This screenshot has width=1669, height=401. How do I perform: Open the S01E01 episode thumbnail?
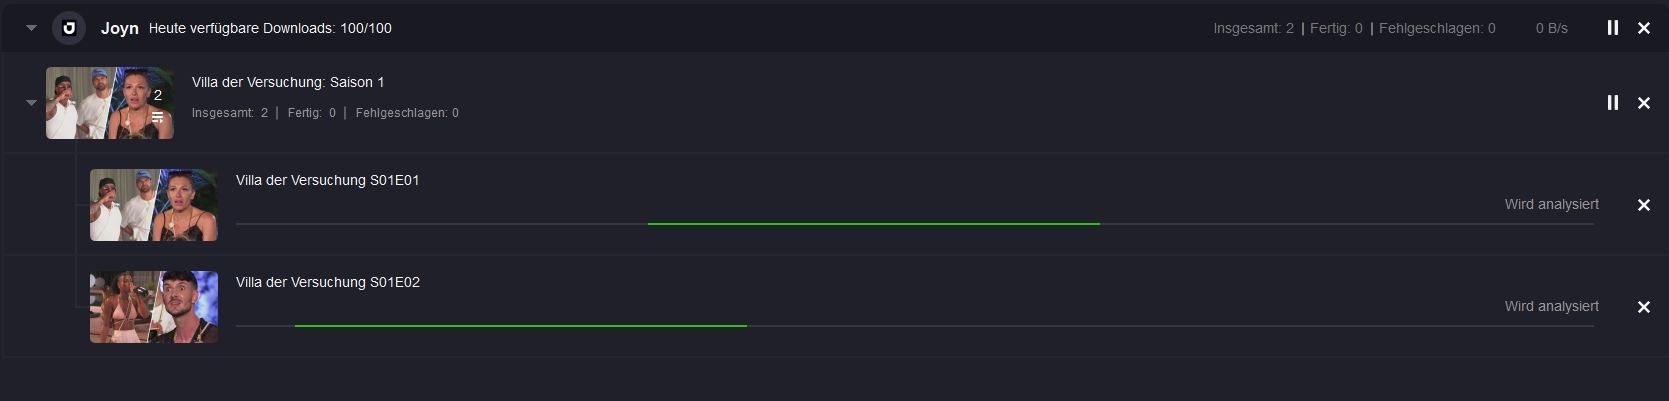click(154, 205)
